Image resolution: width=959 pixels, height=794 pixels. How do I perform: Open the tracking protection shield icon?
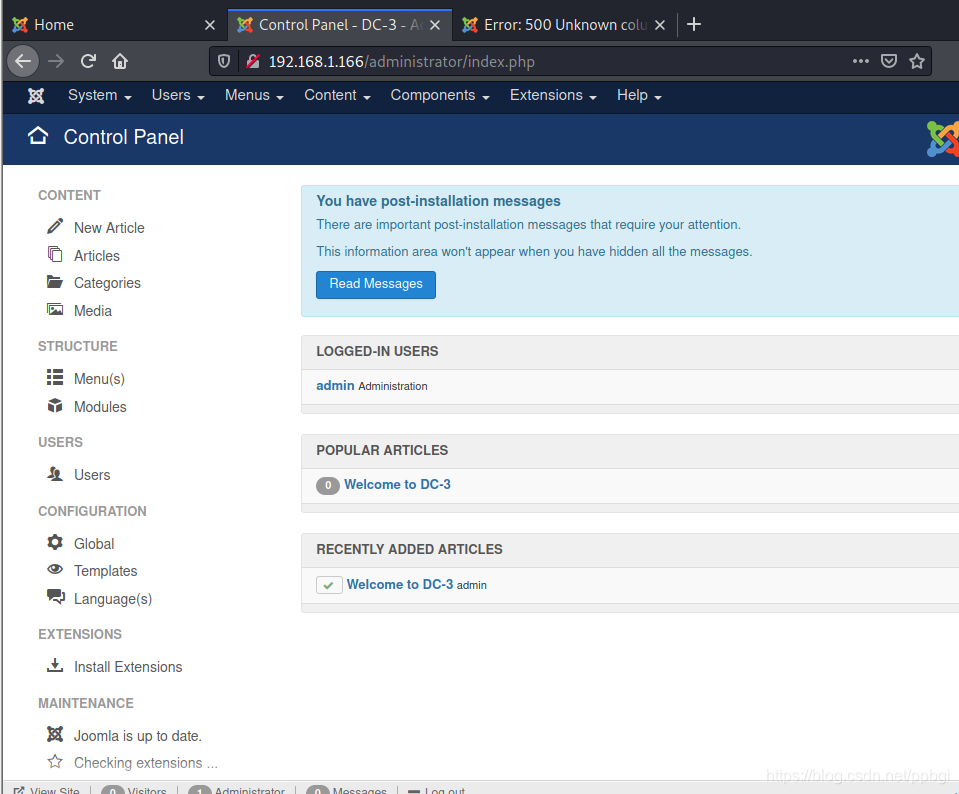point(224,61)
